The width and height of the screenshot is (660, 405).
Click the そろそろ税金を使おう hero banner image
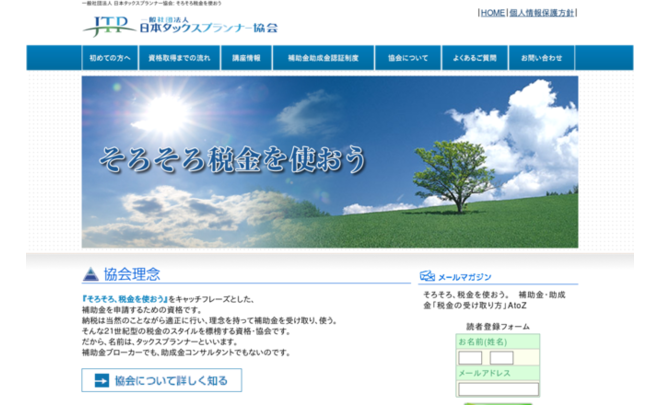pos(329,162)
